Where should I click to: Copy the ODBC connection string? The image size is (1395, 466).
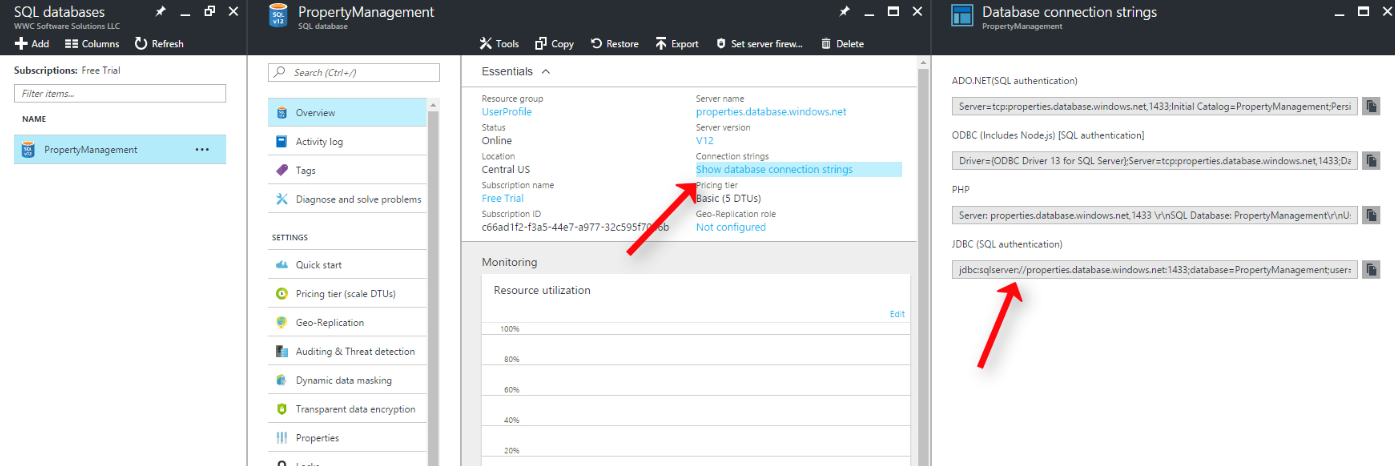click(x=1371, y=160)
